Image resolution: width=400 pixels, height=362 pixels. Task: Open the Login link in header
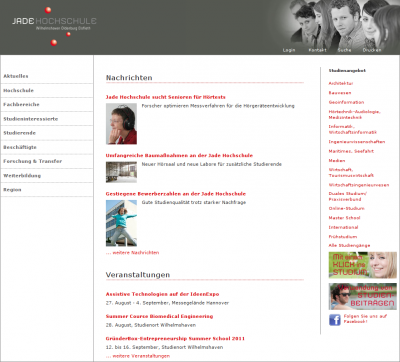(289, 50)
